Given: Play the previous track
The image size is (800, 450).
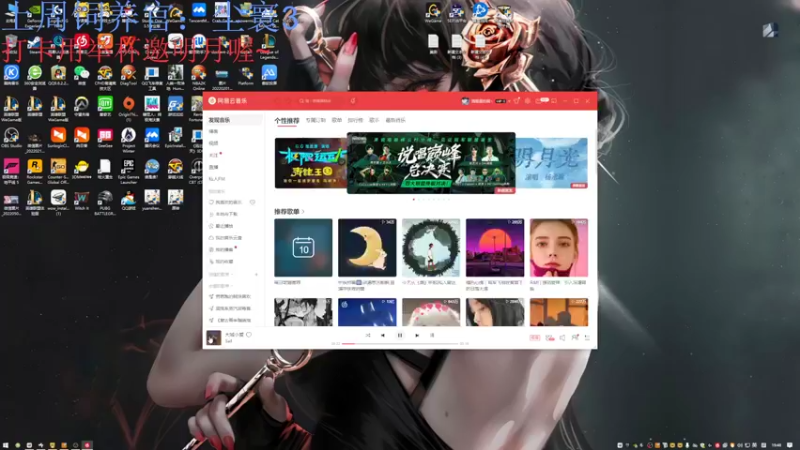Looking at the screenshot, I should (x=383, y=335).
